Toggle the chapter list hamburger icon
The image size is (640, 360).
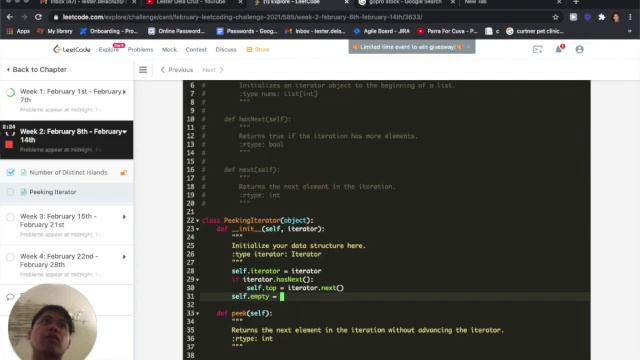(x=143, y=70)
